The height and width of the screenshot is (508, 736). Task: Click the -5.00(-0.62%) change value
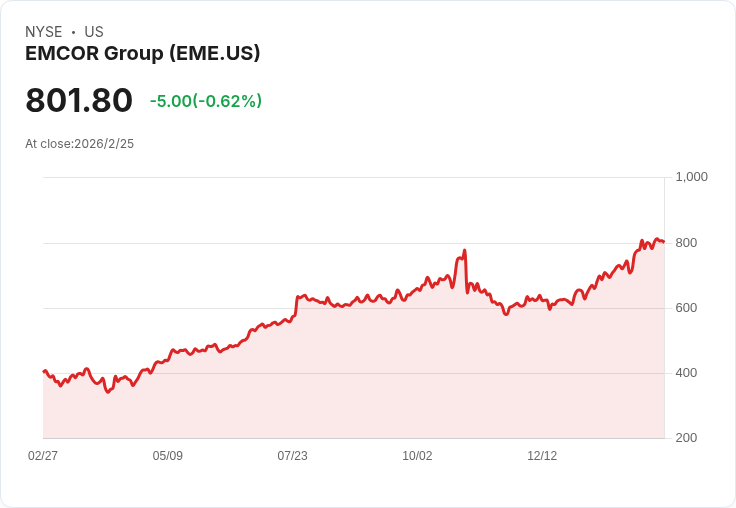(206, 101)
